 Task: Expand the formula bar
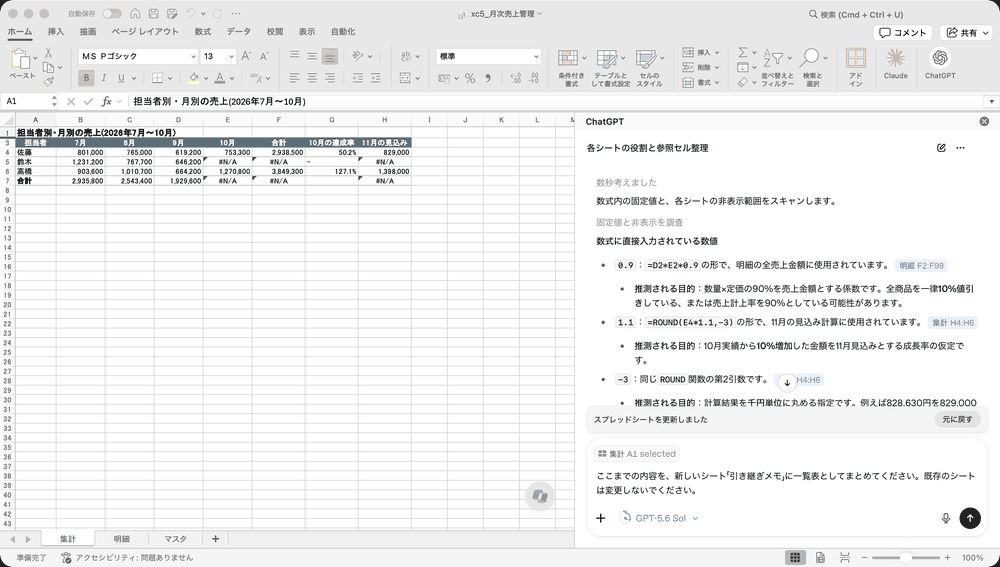tap(991, 101)
